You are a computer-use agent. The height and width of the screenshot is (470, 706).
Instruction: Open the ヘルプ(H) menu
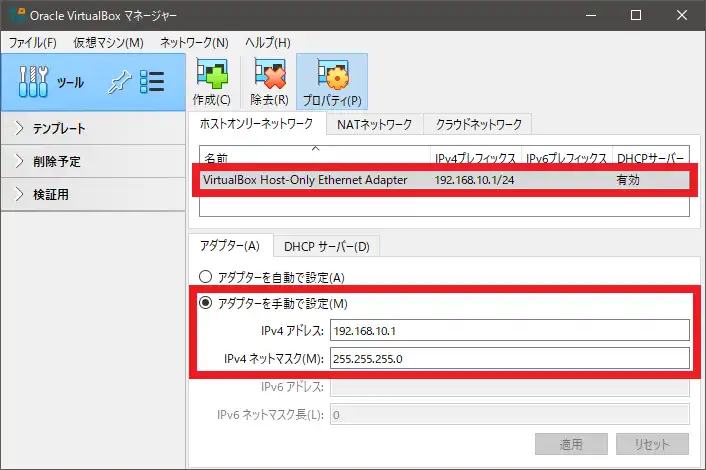[267, 43]
